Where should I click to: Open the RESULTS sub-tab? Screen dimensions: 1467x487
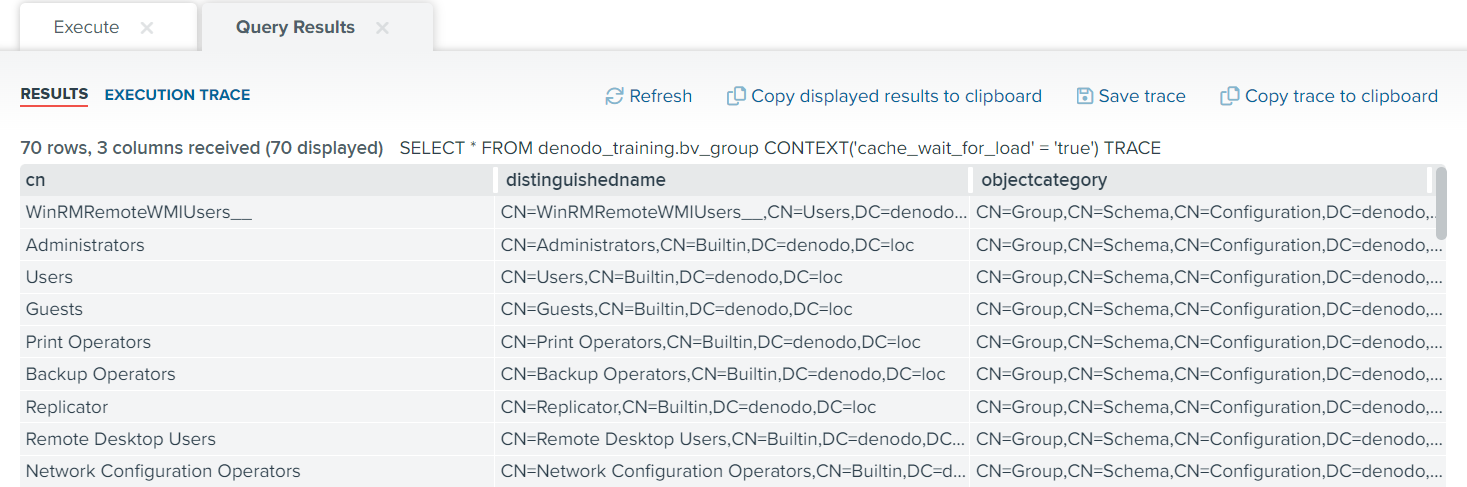[54, 94]
